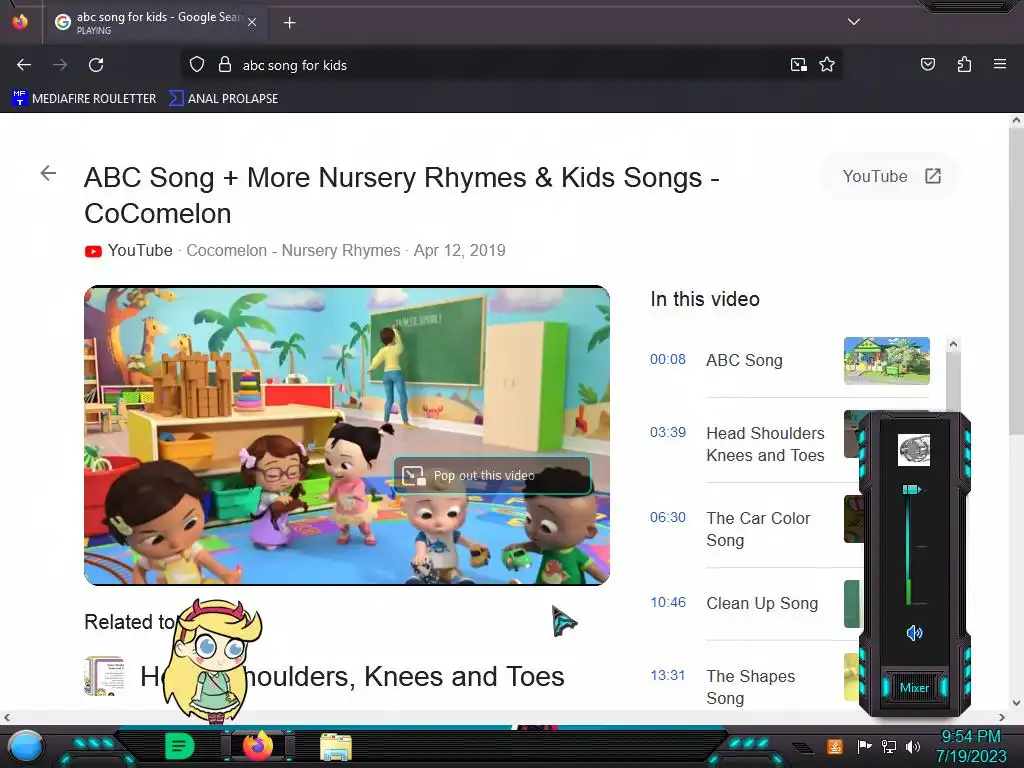Mute sound with speaker icon in volume popup

click(914, 632)
